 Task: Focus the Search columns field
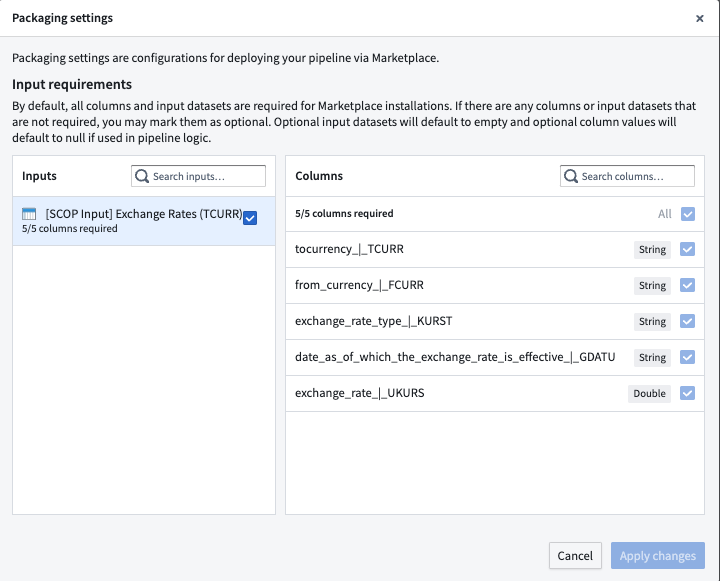point(627,176)
